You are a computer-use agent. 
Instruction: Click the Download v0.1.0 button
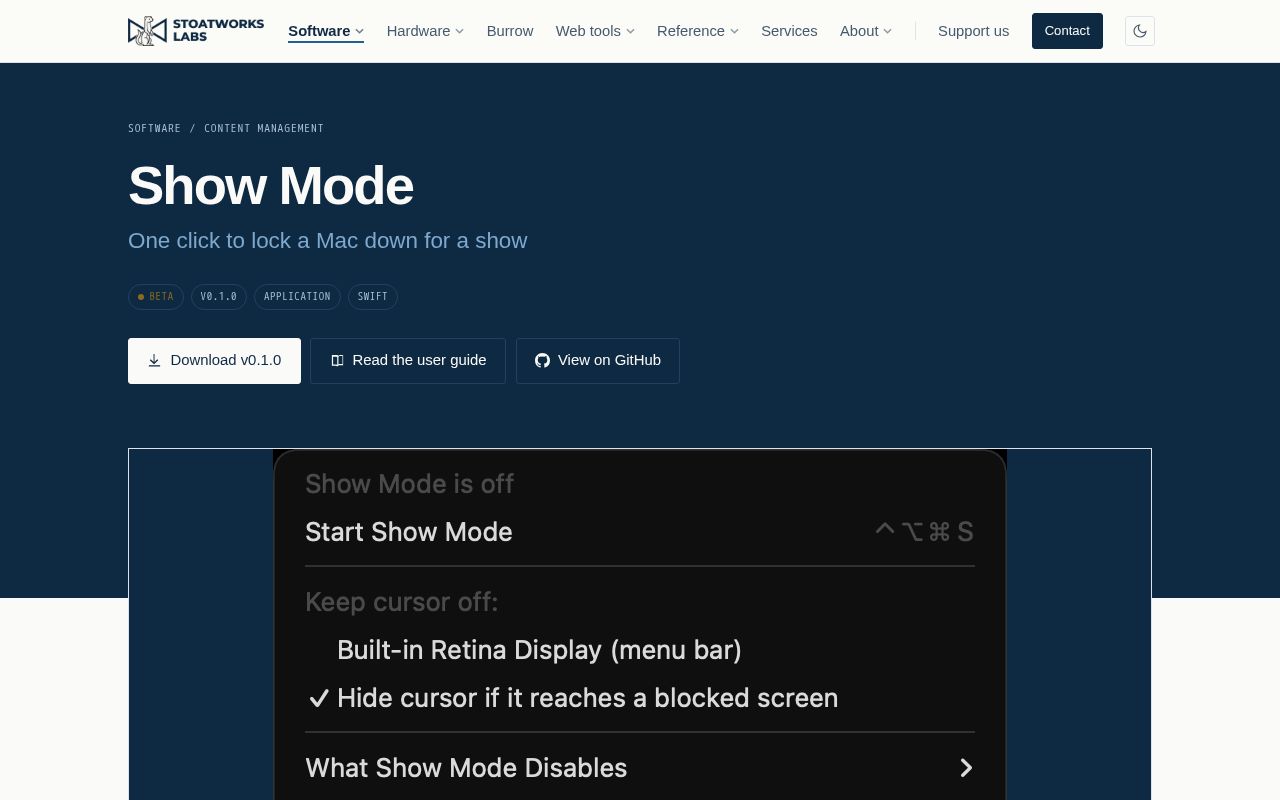click(214, 361)
